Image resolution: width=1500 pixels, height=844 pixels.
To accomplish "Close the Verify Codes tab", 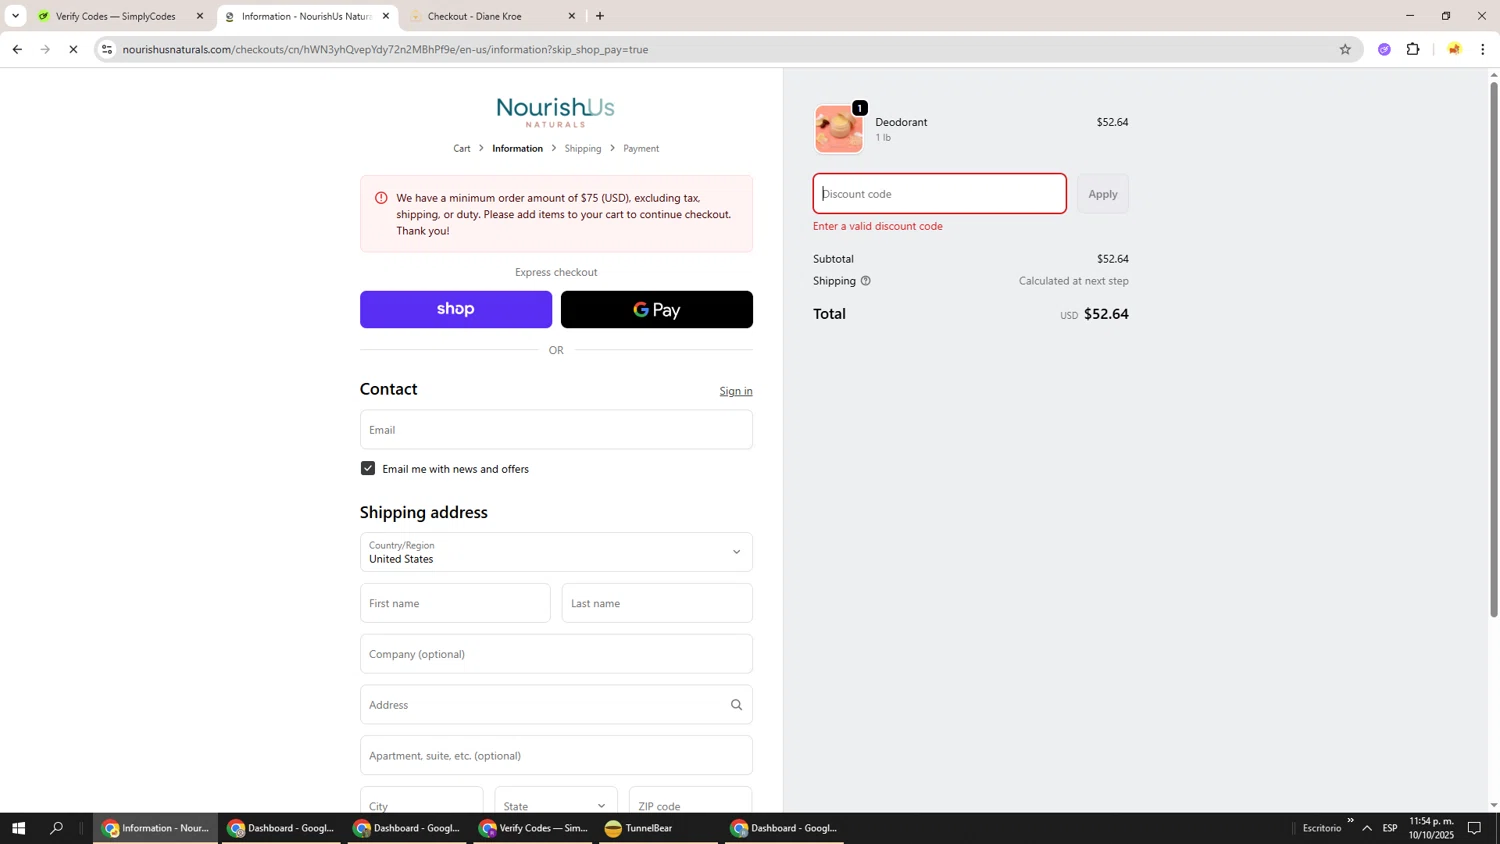I will click(x=199, y=16).
